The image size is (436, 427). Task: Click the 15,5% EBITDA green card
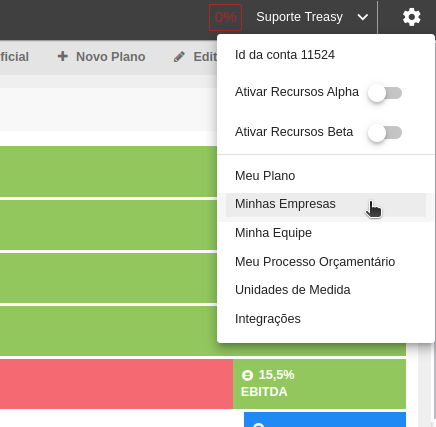tap(319, 384)
